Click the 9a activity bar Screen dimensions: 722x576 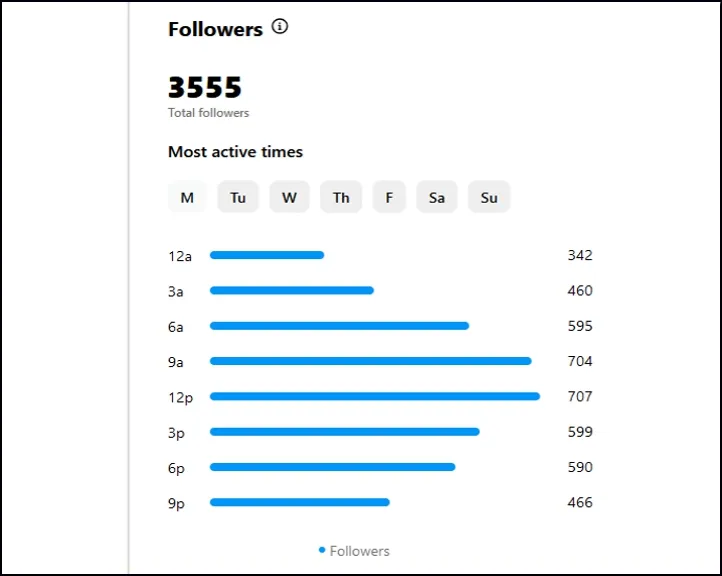click(371, 361)
